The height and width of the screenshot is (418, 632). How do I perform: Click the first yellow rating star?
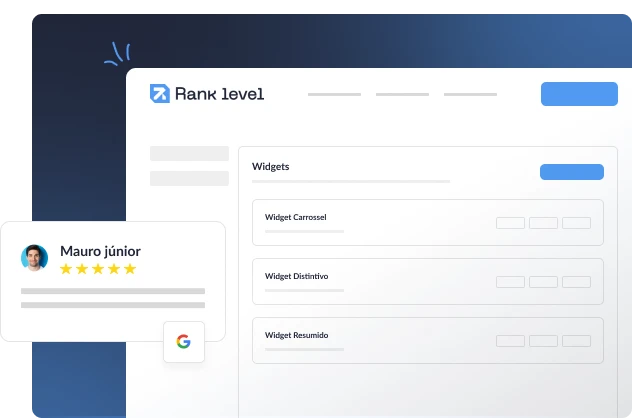(66, 269)
